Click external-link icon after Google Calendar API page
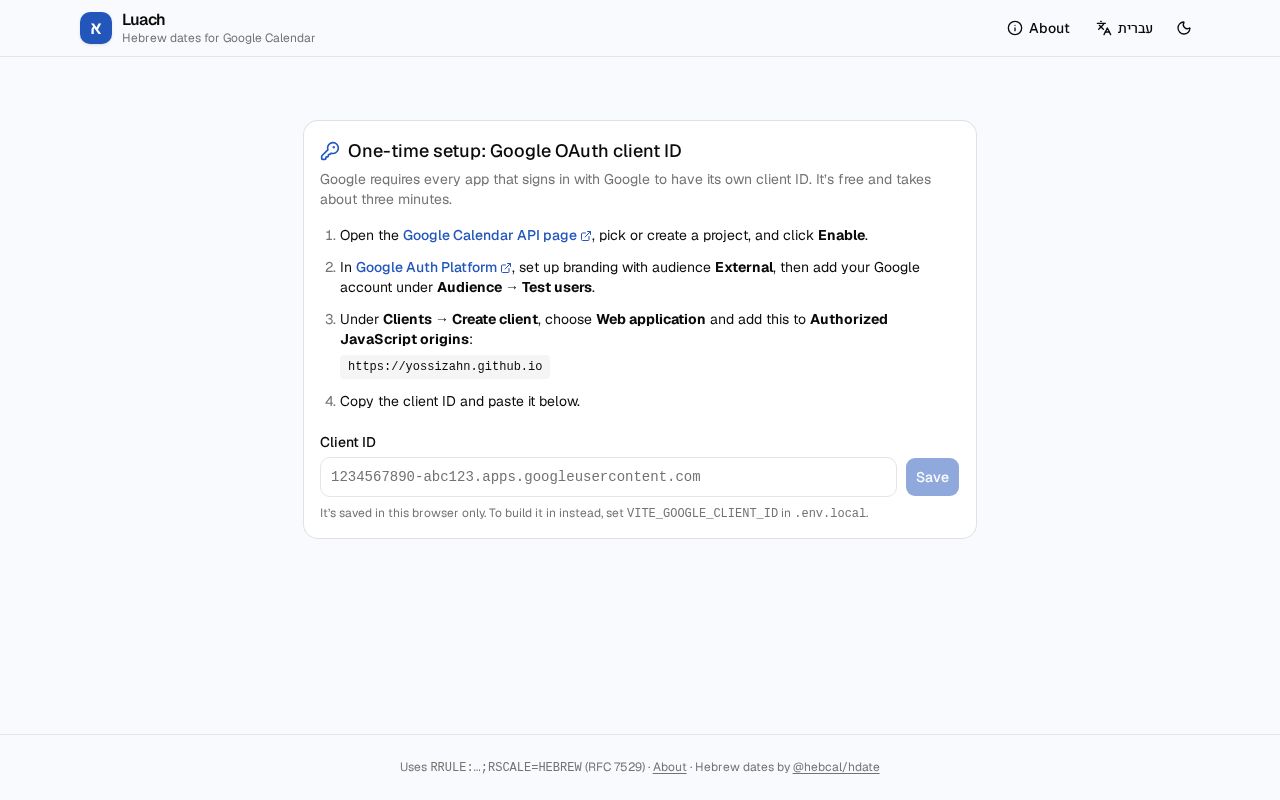The height and width of the screenshot is (800, 1280). tap(586, 236)
